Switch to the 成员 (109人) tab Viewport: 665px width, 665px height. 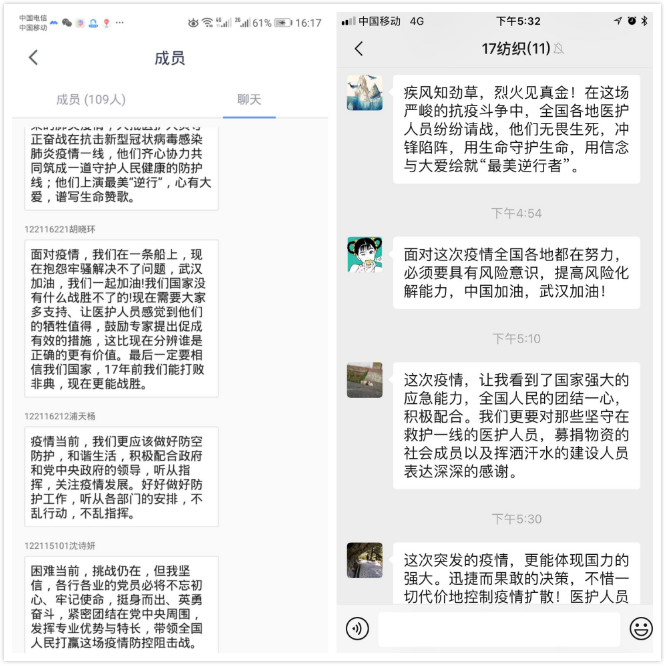[x=91, y=100]
